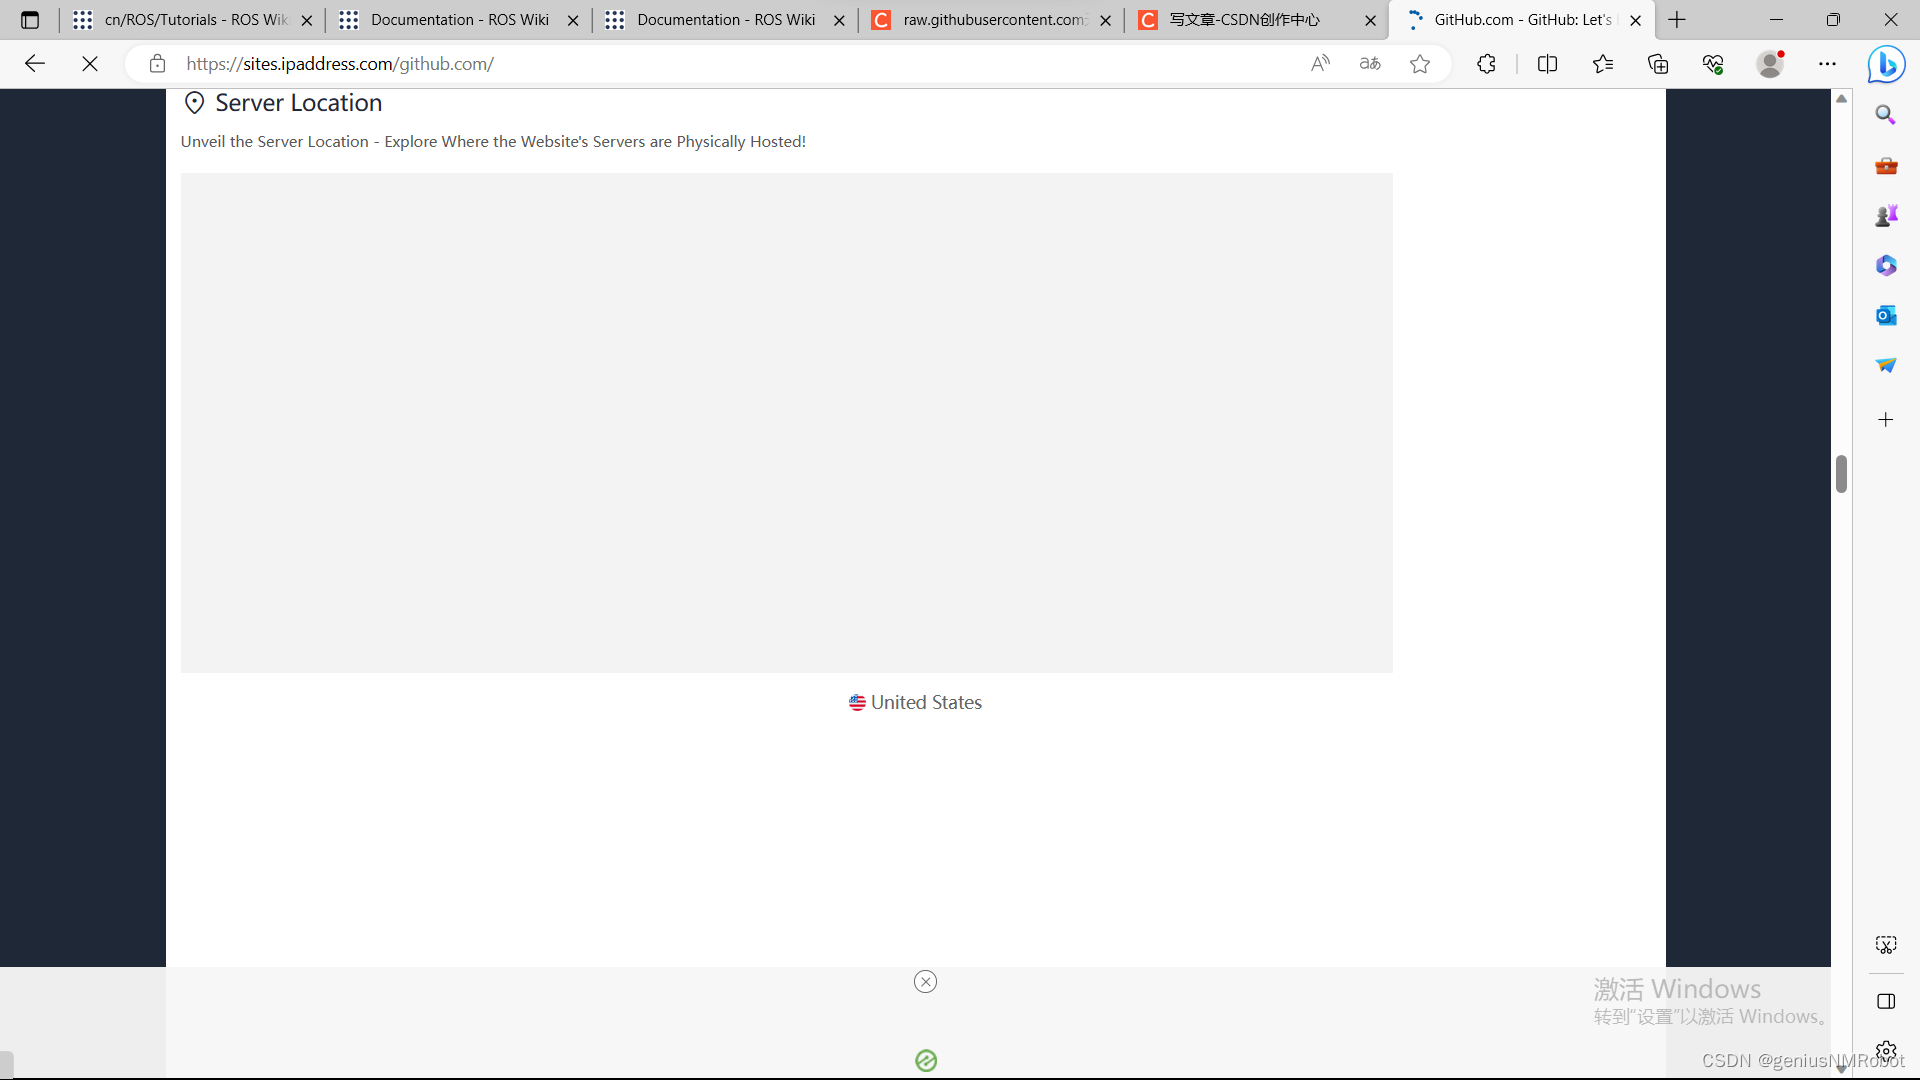
Task: Open the Outlook sidebar icon
Action: coord(1886,315)
